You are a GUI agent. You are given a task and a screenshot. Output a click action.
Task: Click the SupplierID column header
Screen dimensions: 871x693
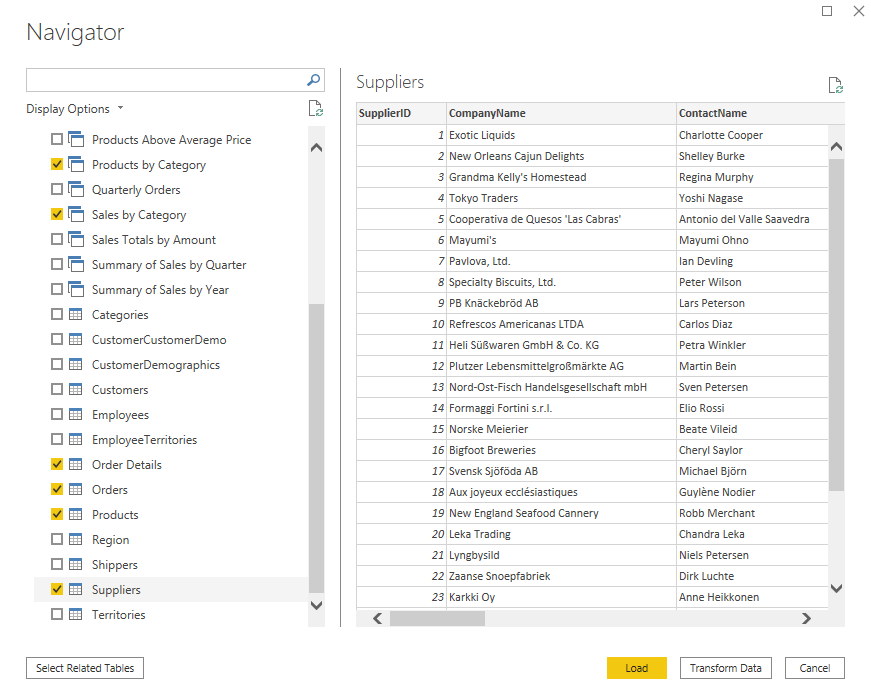(401, 113)
